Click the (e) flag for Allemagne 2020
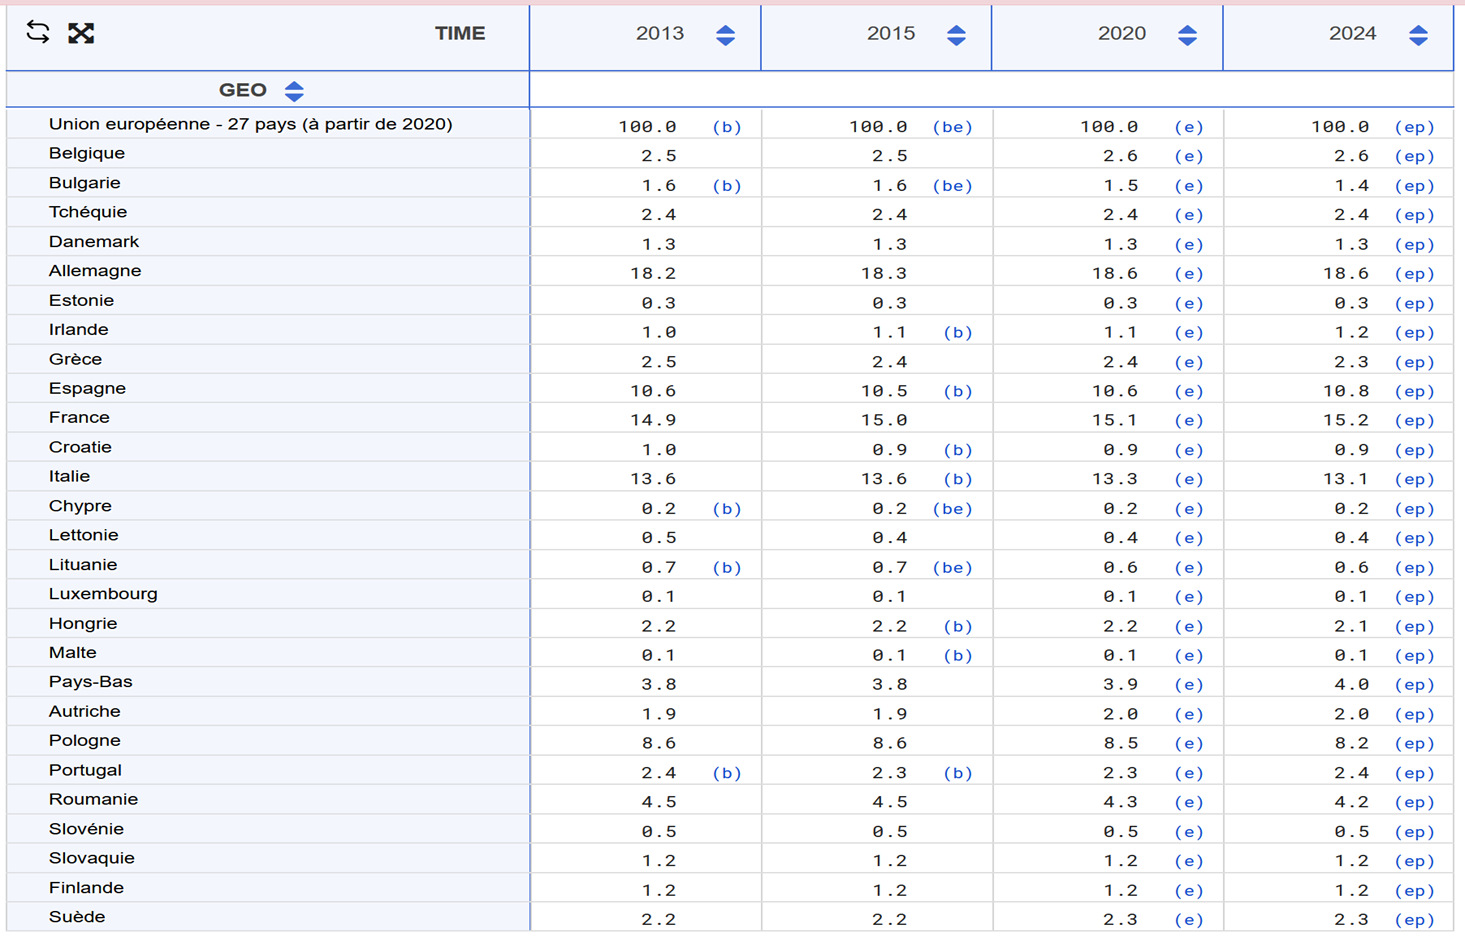This screenshot has height=950, width=1465. click(1188, 274)
